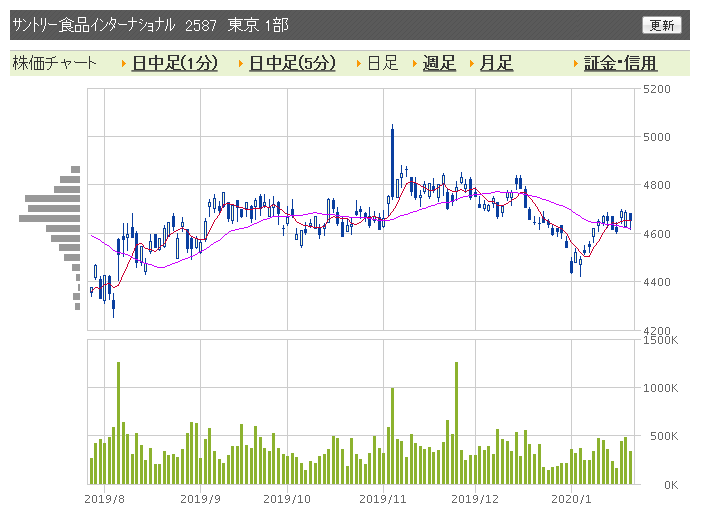Click orange arrow beside 日中足(5分)
Screen dimensions: 701x520
click(x=241, y=64)
